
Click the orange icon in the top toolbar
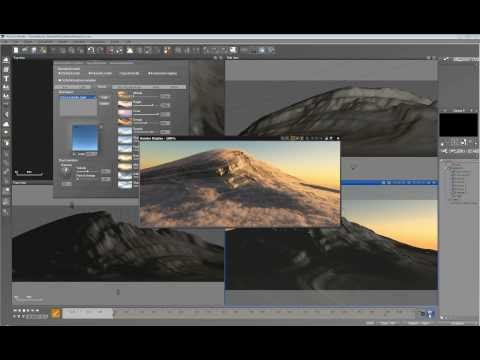[167, 50]
